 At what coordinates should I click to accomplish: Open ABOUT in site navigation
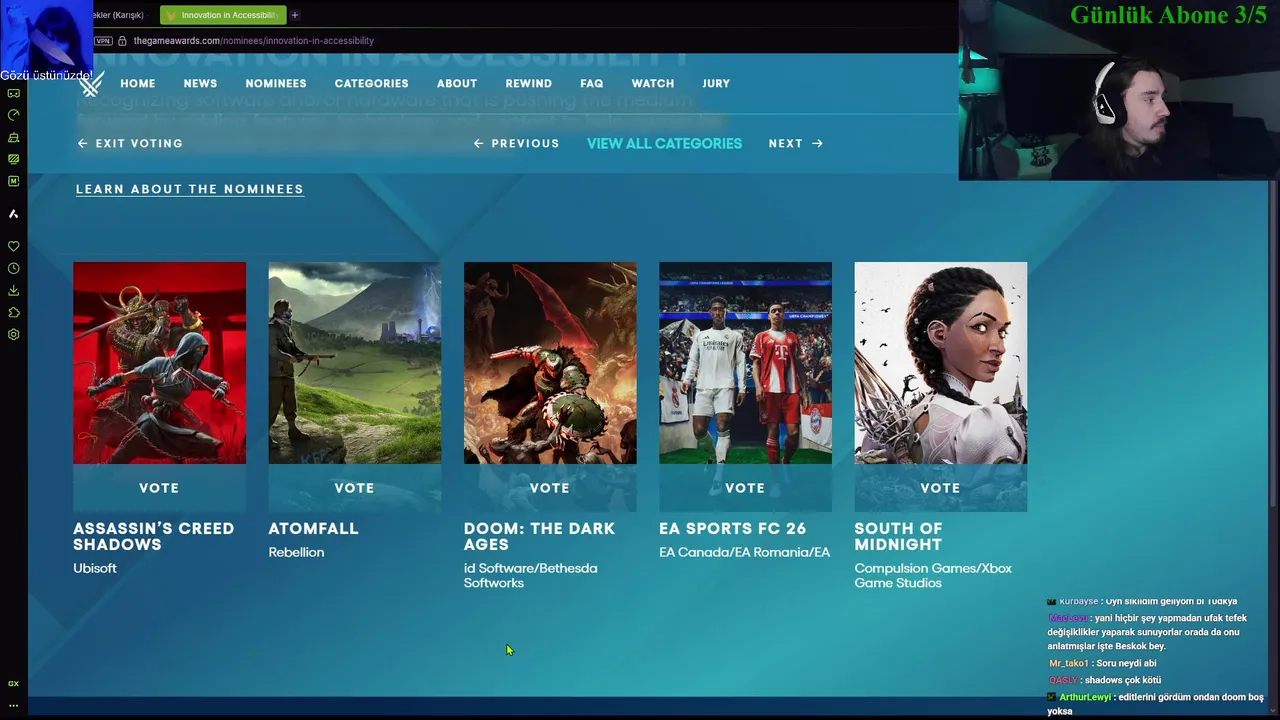(457, 84)
